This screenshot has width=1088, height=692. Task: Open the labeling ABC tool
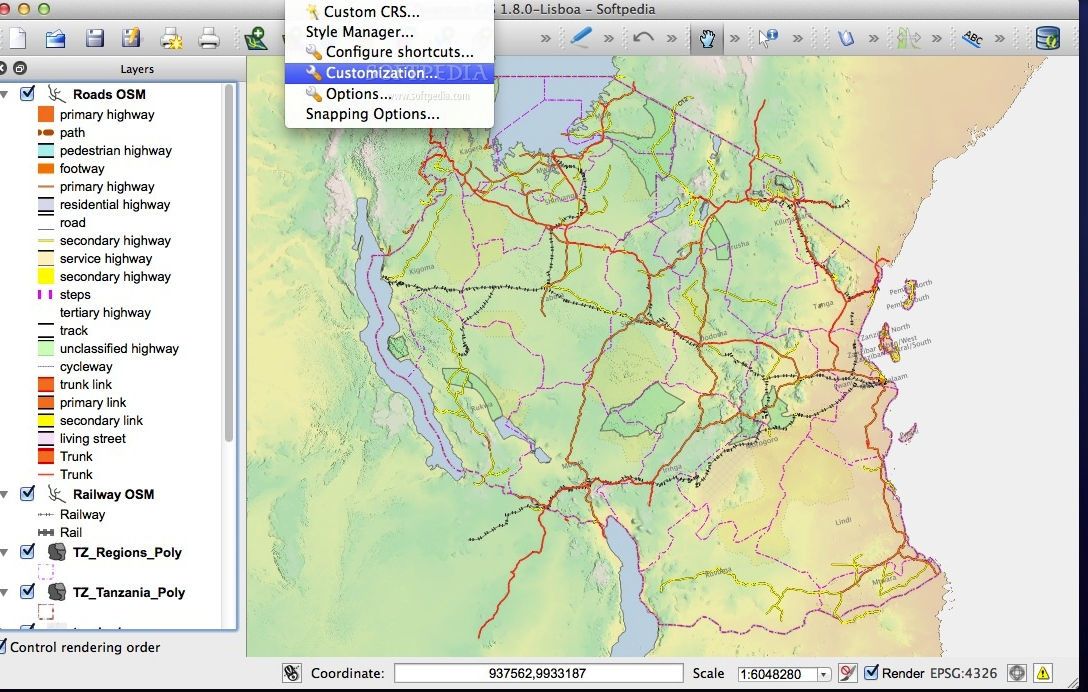[x=972, y=38]
